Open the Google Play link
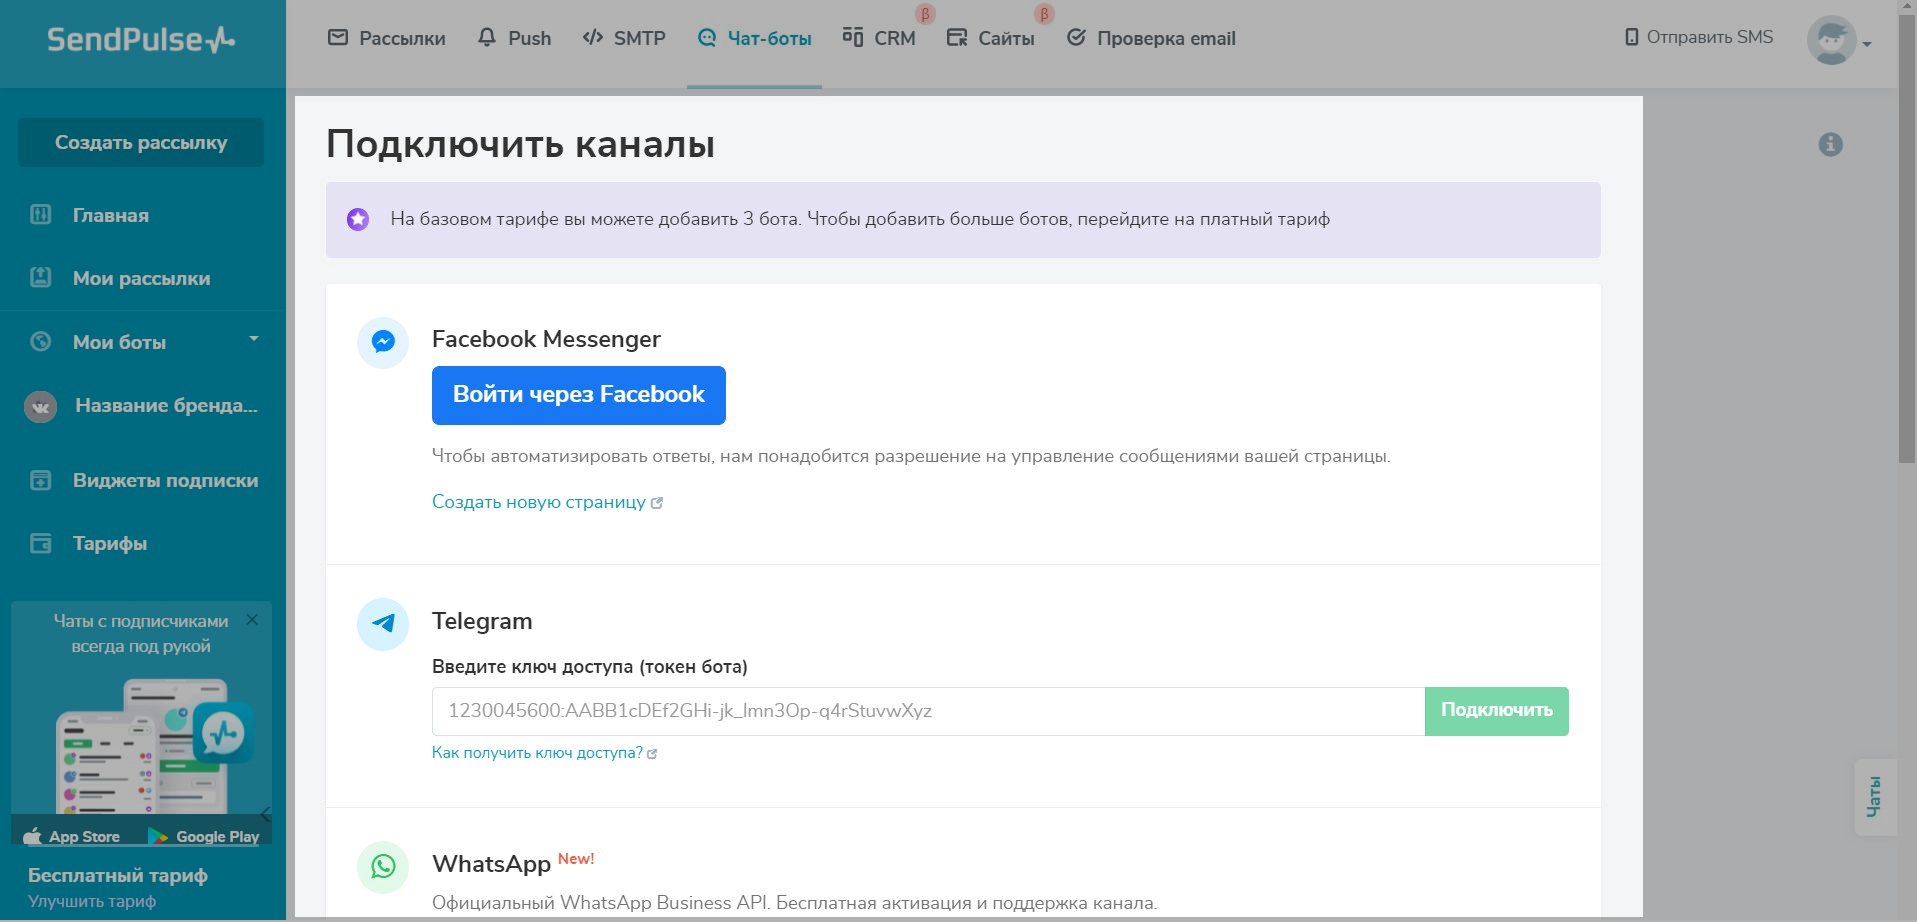 click(204, 836)
